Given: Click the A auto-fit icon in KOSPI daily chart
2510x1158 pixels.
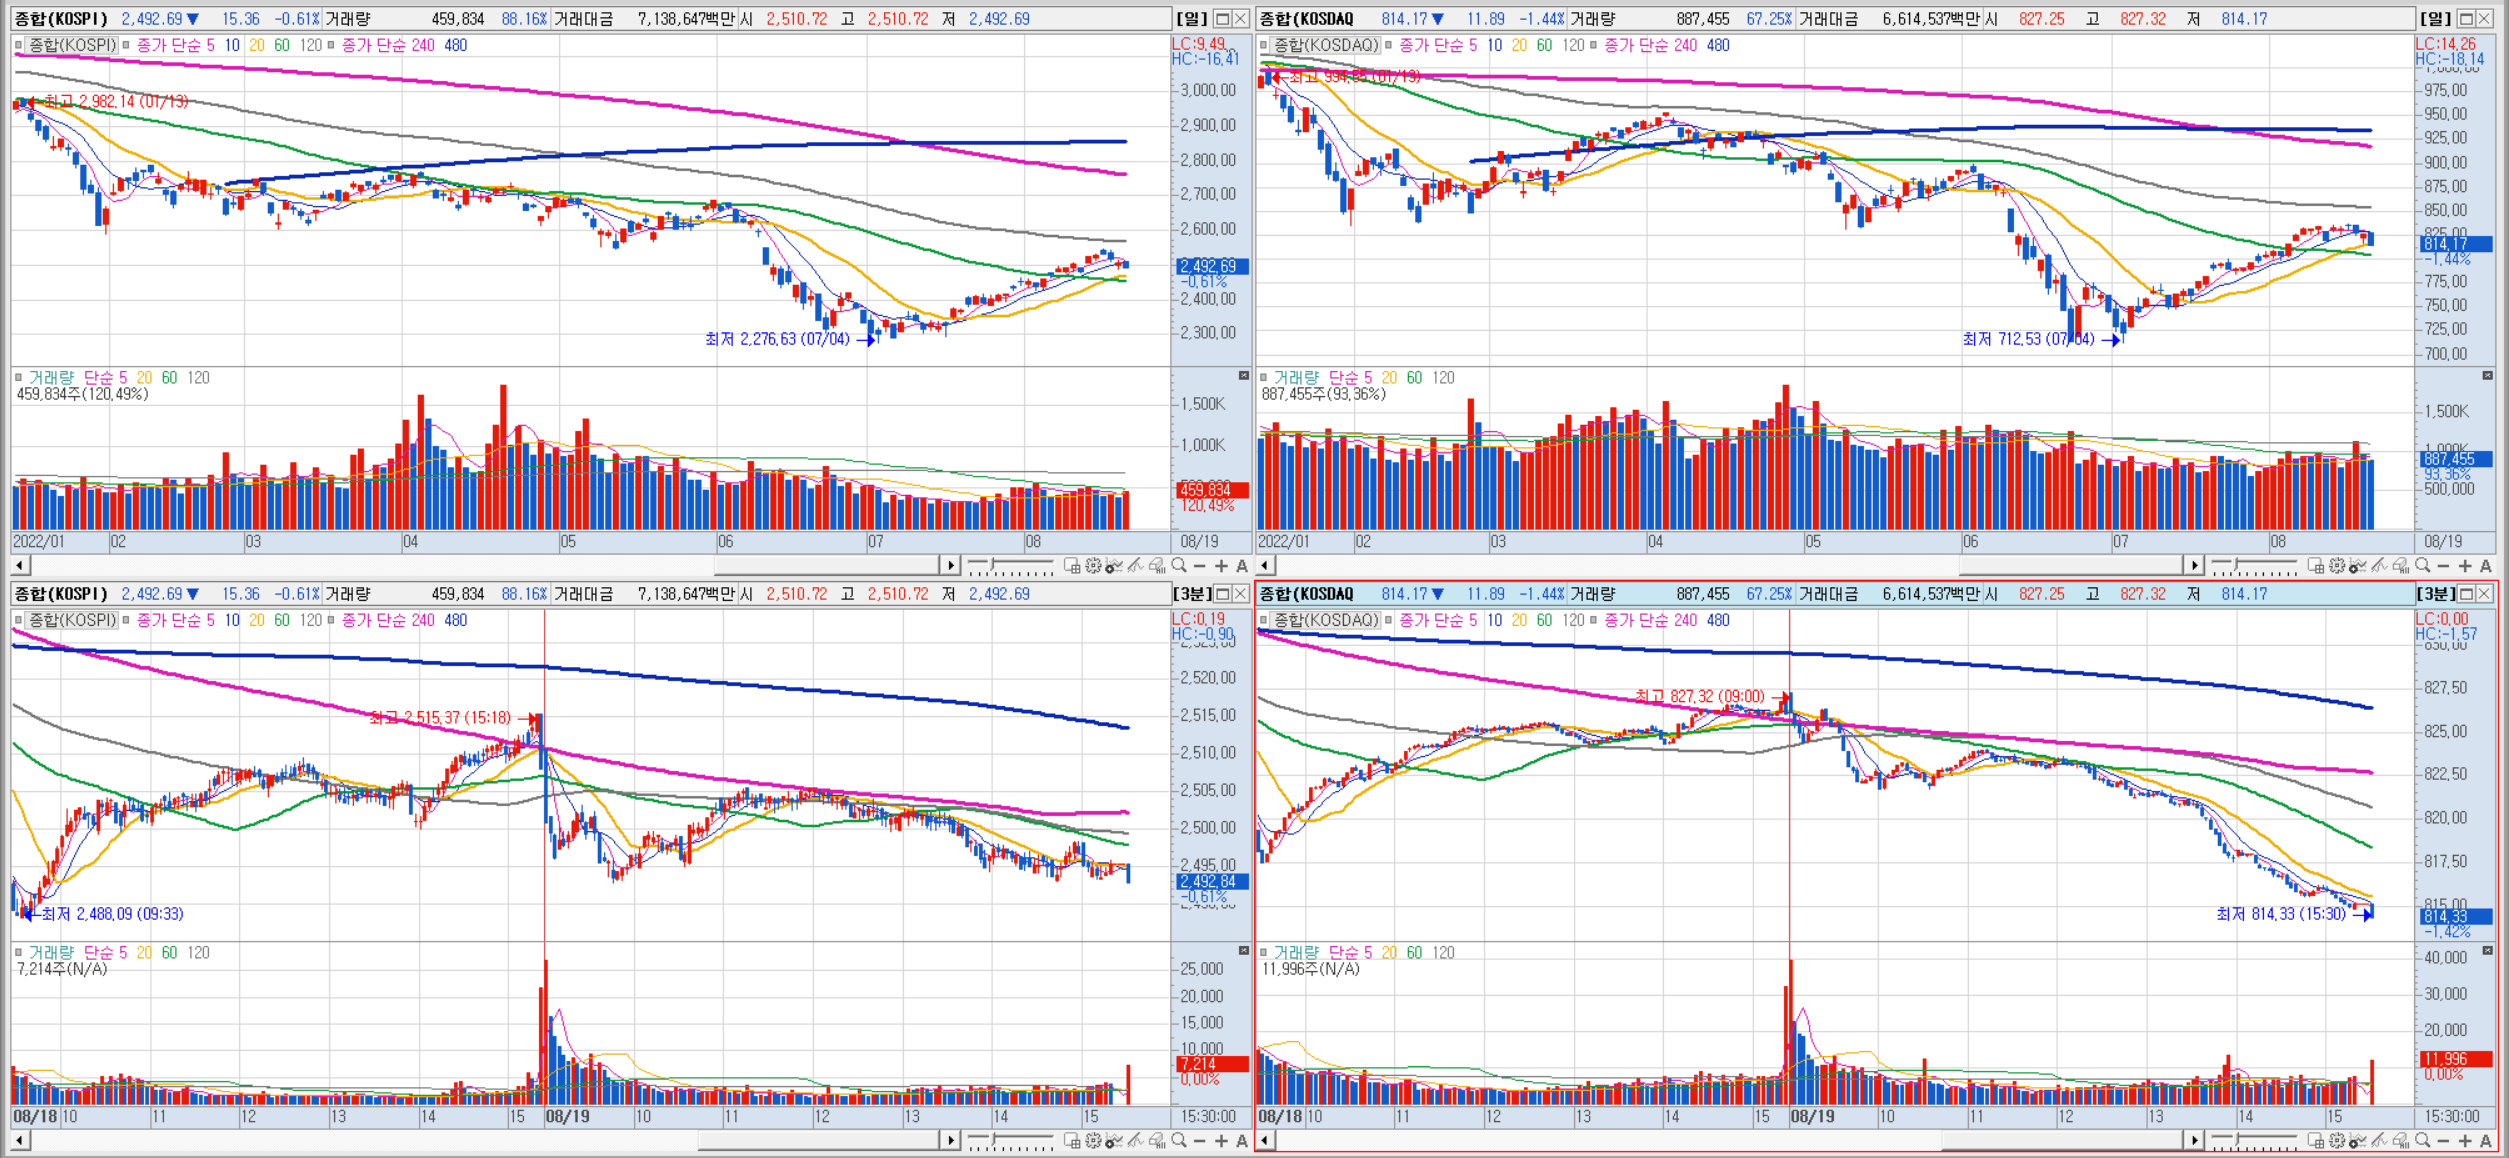Looking at the screenshot, I should point(1242,566).
